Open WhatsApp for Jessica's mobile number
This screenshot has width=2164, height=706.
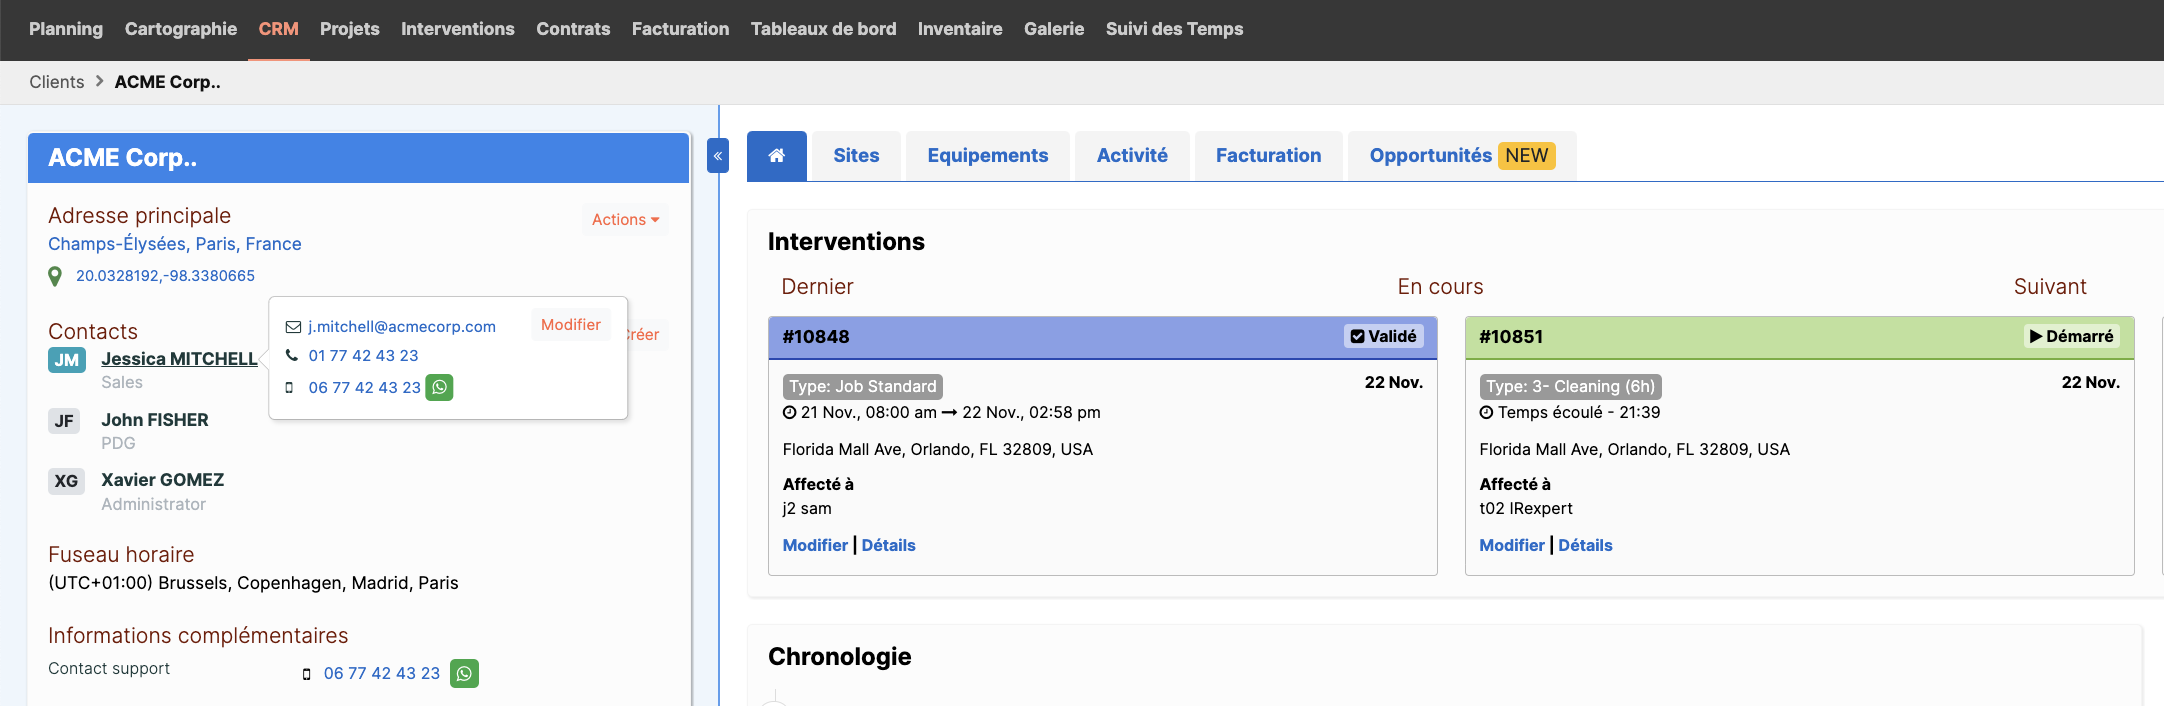point(439,387)
